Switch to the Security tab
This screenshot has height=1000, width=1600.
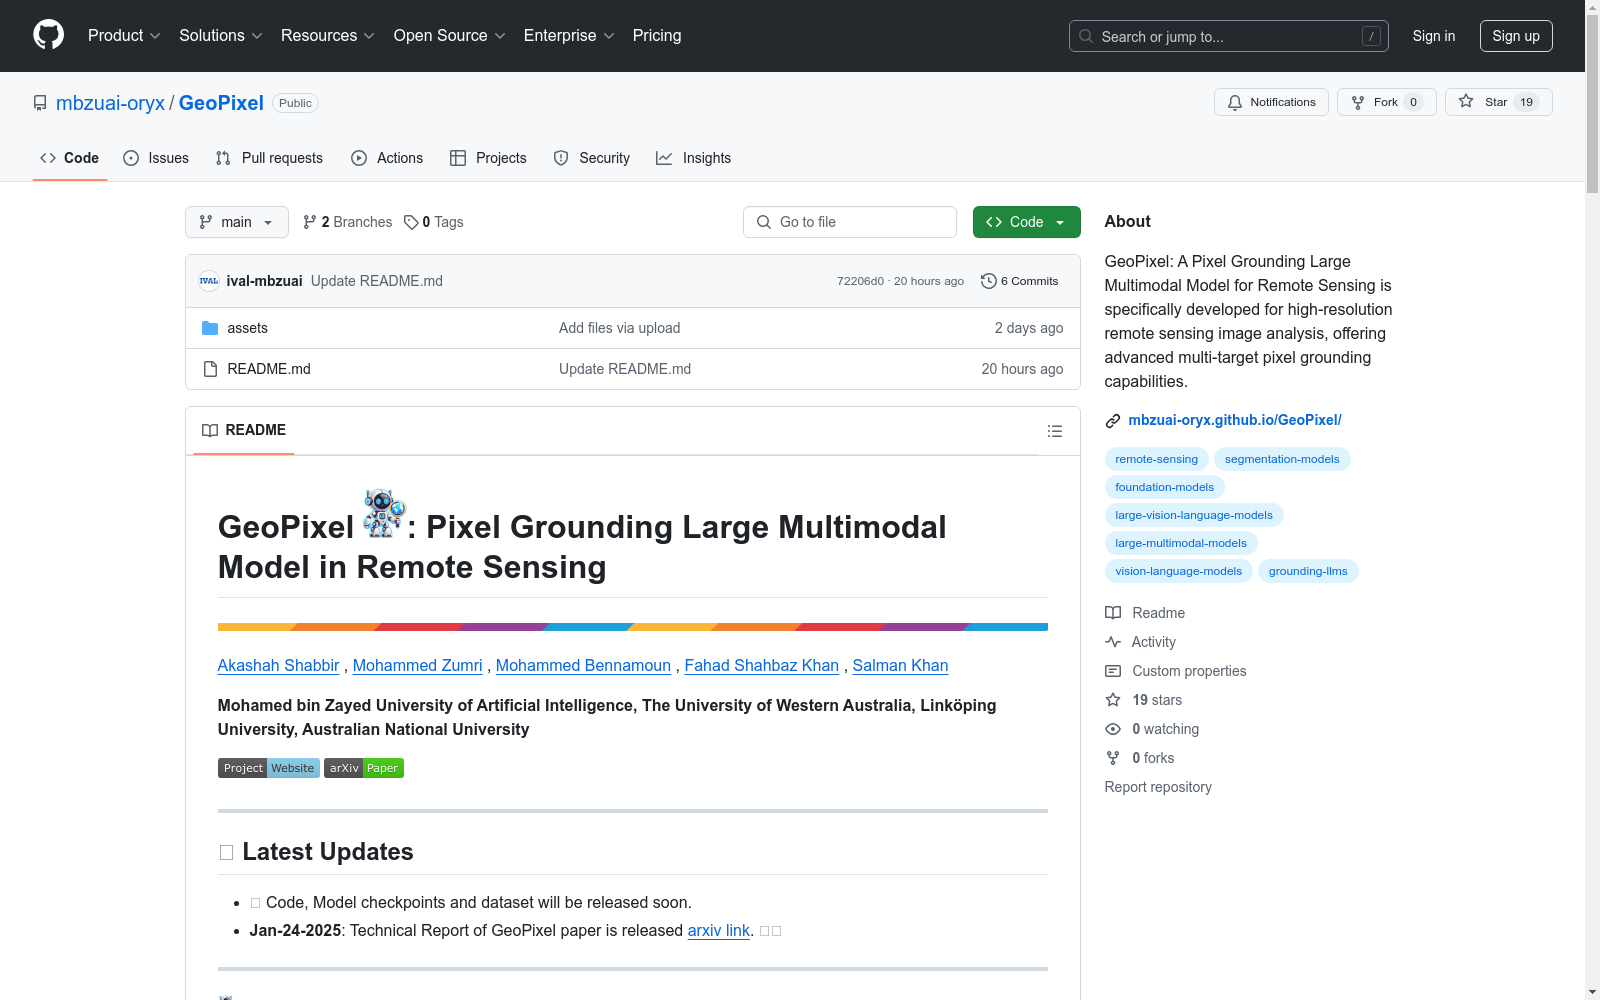[x=592, y=158]
